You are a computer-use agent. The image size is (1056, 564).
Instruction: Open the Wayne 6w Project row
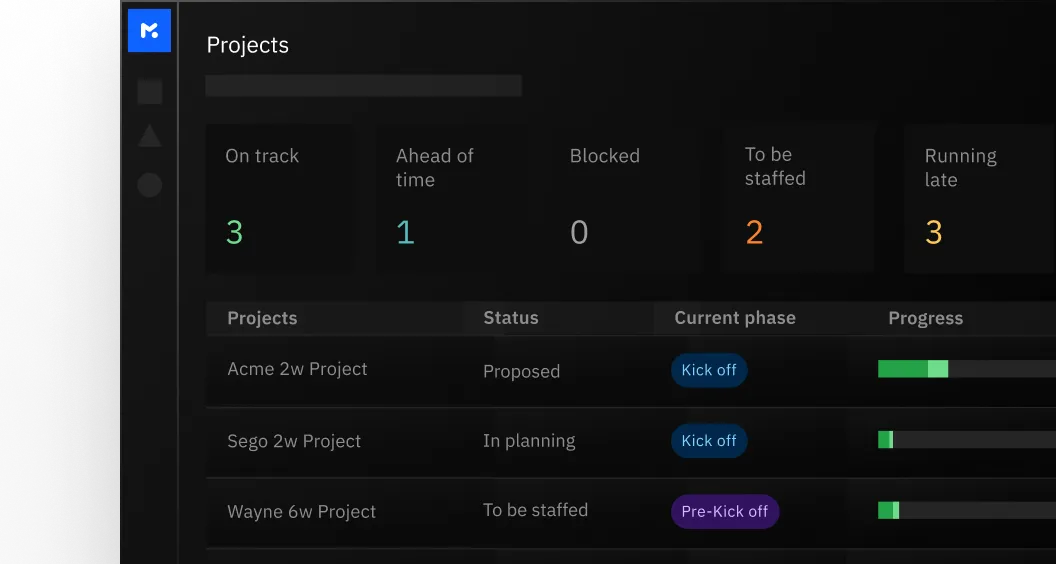(x=301, y=512)
